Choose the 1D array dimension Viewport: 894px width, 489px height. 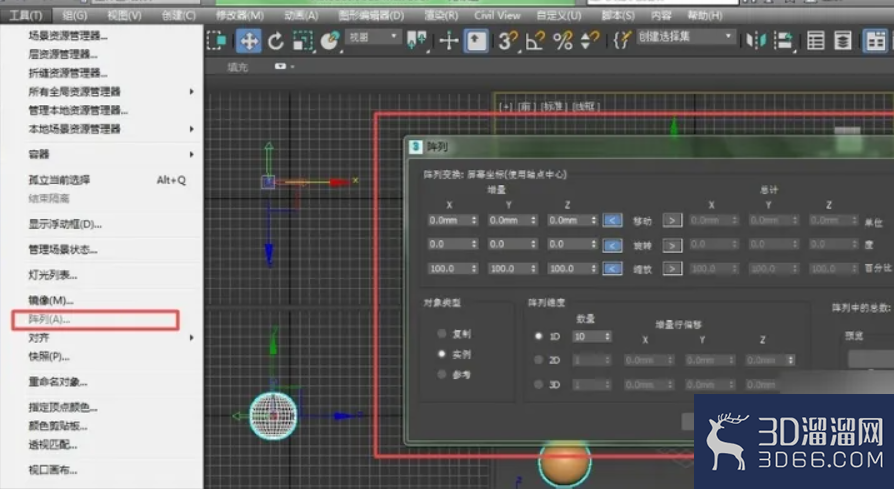538,336
